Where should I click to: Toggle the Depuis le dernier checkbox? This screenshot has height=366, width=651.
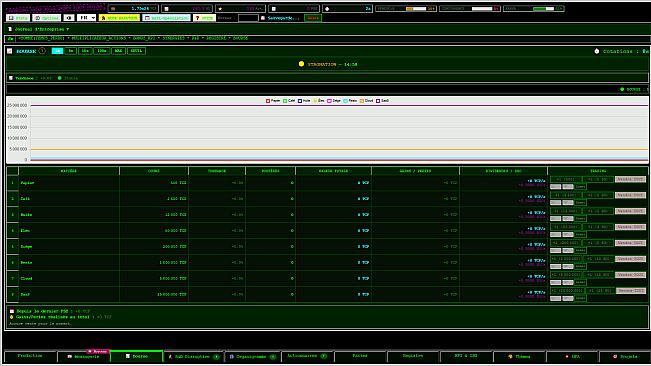12,311
